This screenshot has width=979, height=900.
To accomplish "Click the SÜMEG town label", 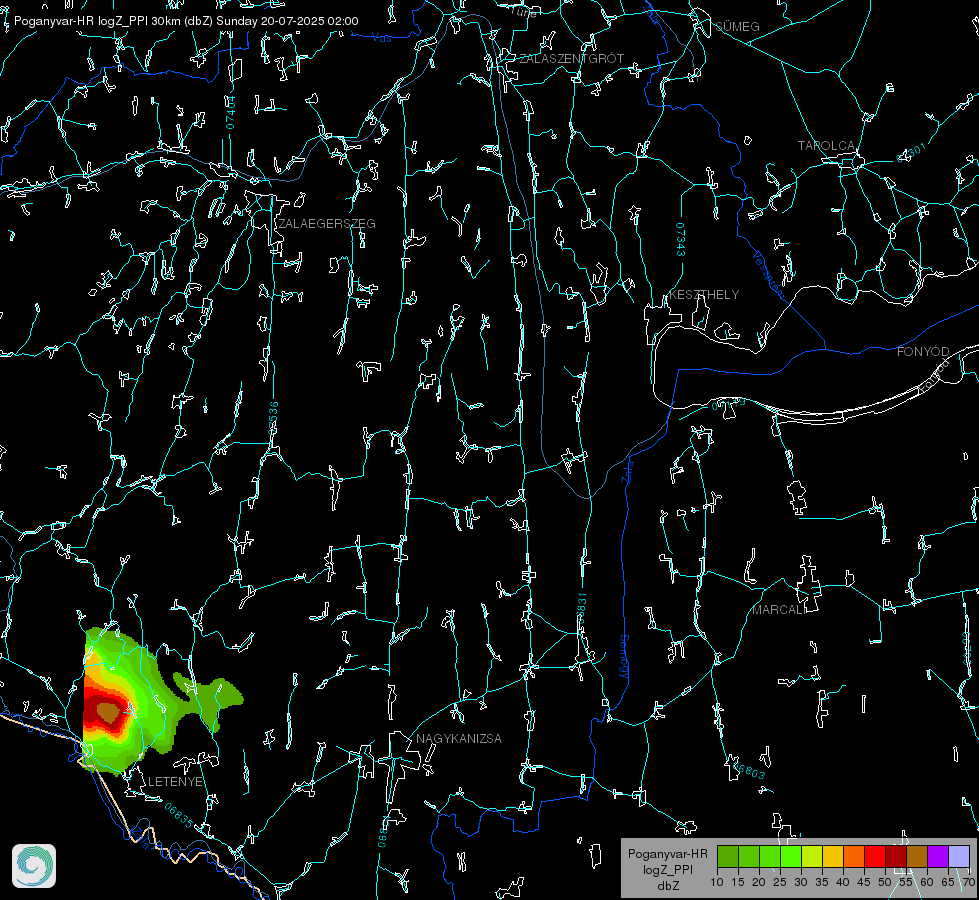I will click(737, 26).
